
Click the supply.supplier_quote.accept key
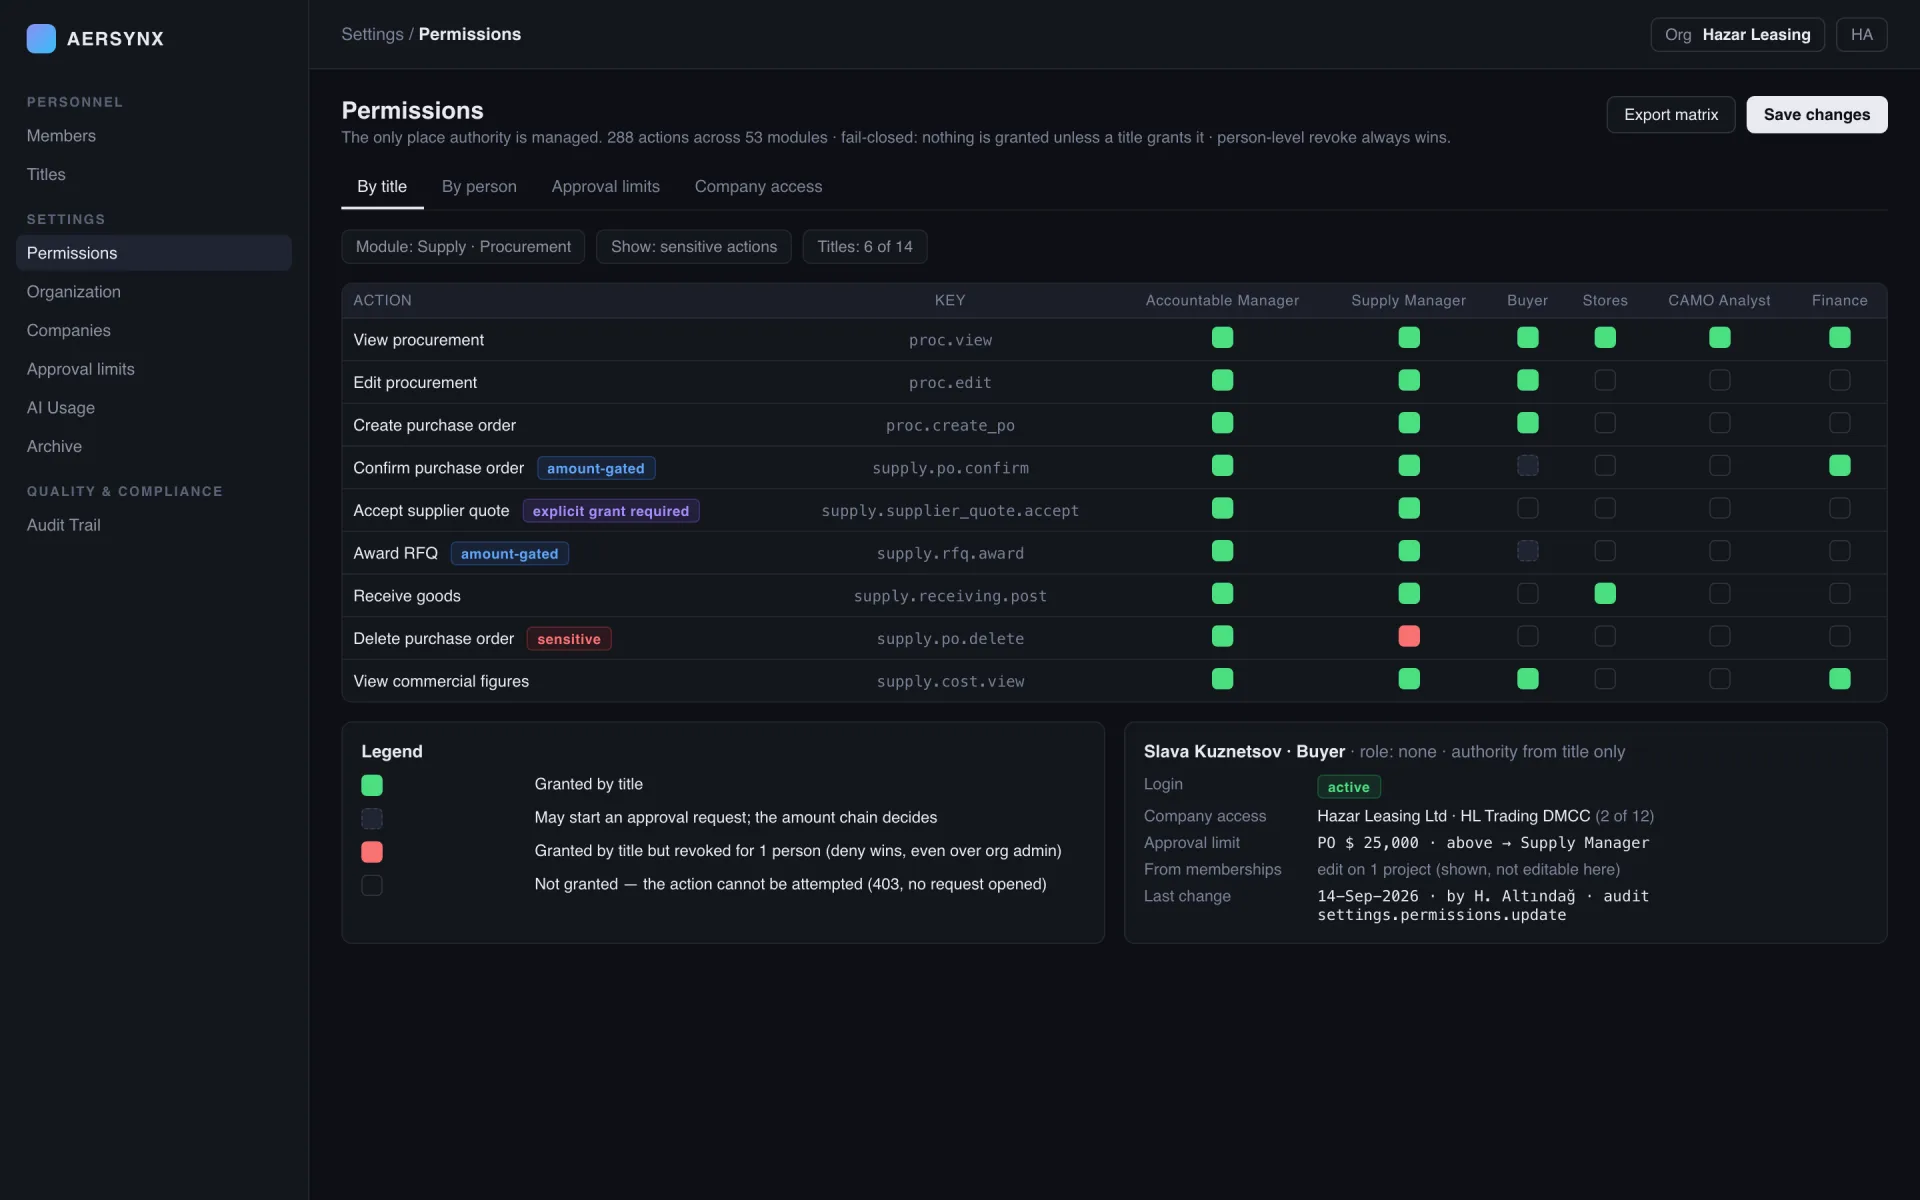[x=950, y=511]
